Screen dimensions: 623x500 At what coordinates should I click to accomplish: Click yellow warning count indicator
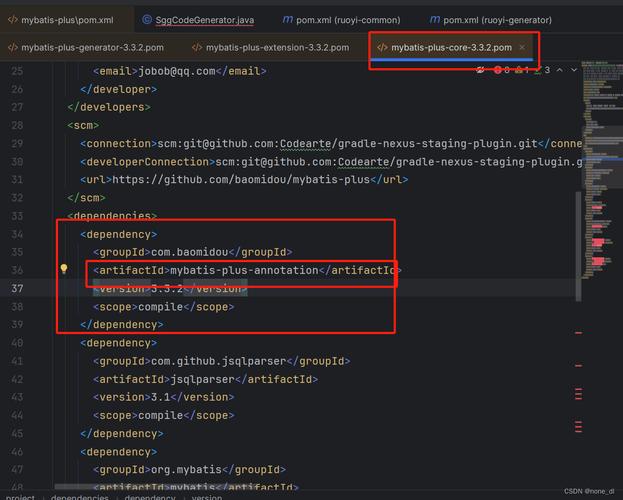(522, 70)
